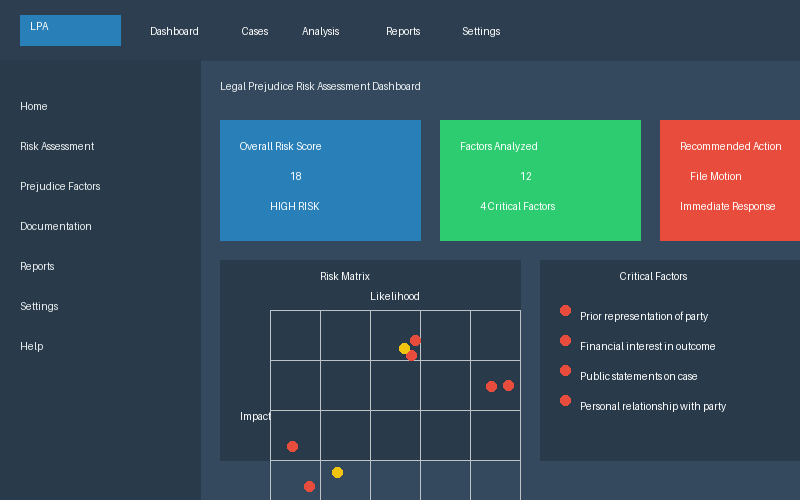800x500 pixels.
Task: Open the Analysis top menu item
Action: pyautogui.click(x=320, y=32)
